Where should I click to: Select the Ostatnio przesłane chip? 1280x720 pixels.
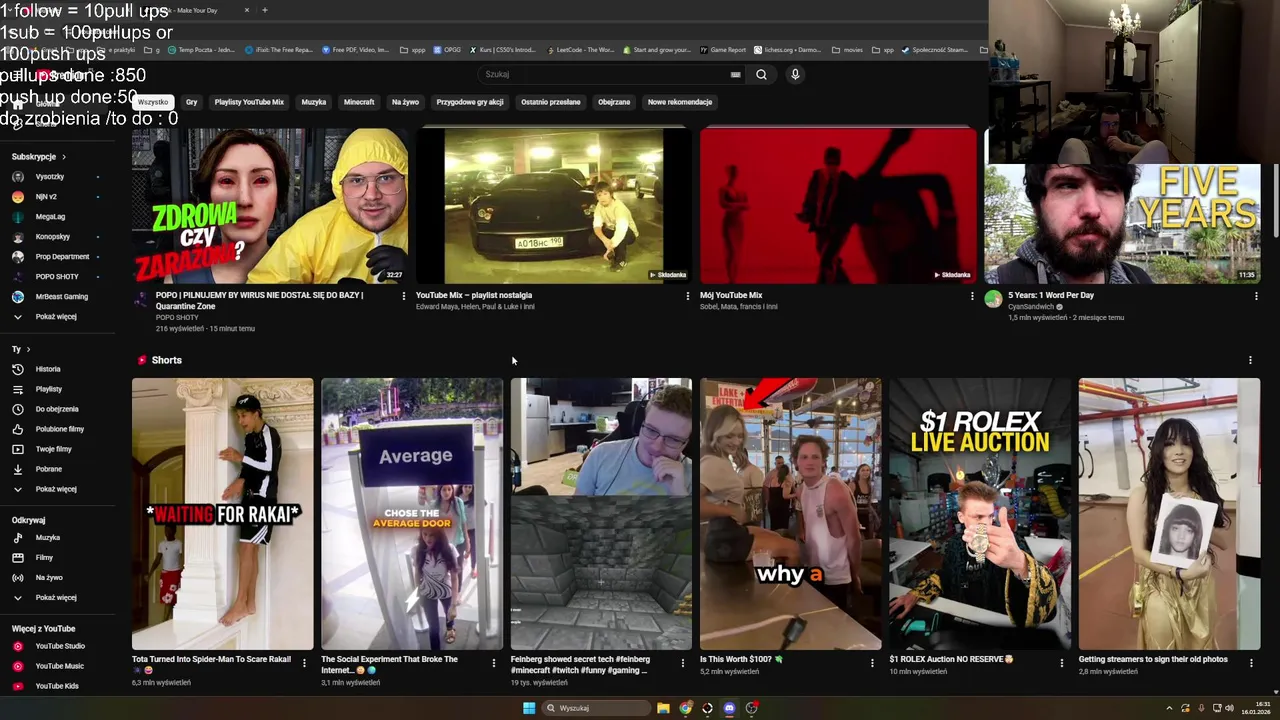[550, 102]
